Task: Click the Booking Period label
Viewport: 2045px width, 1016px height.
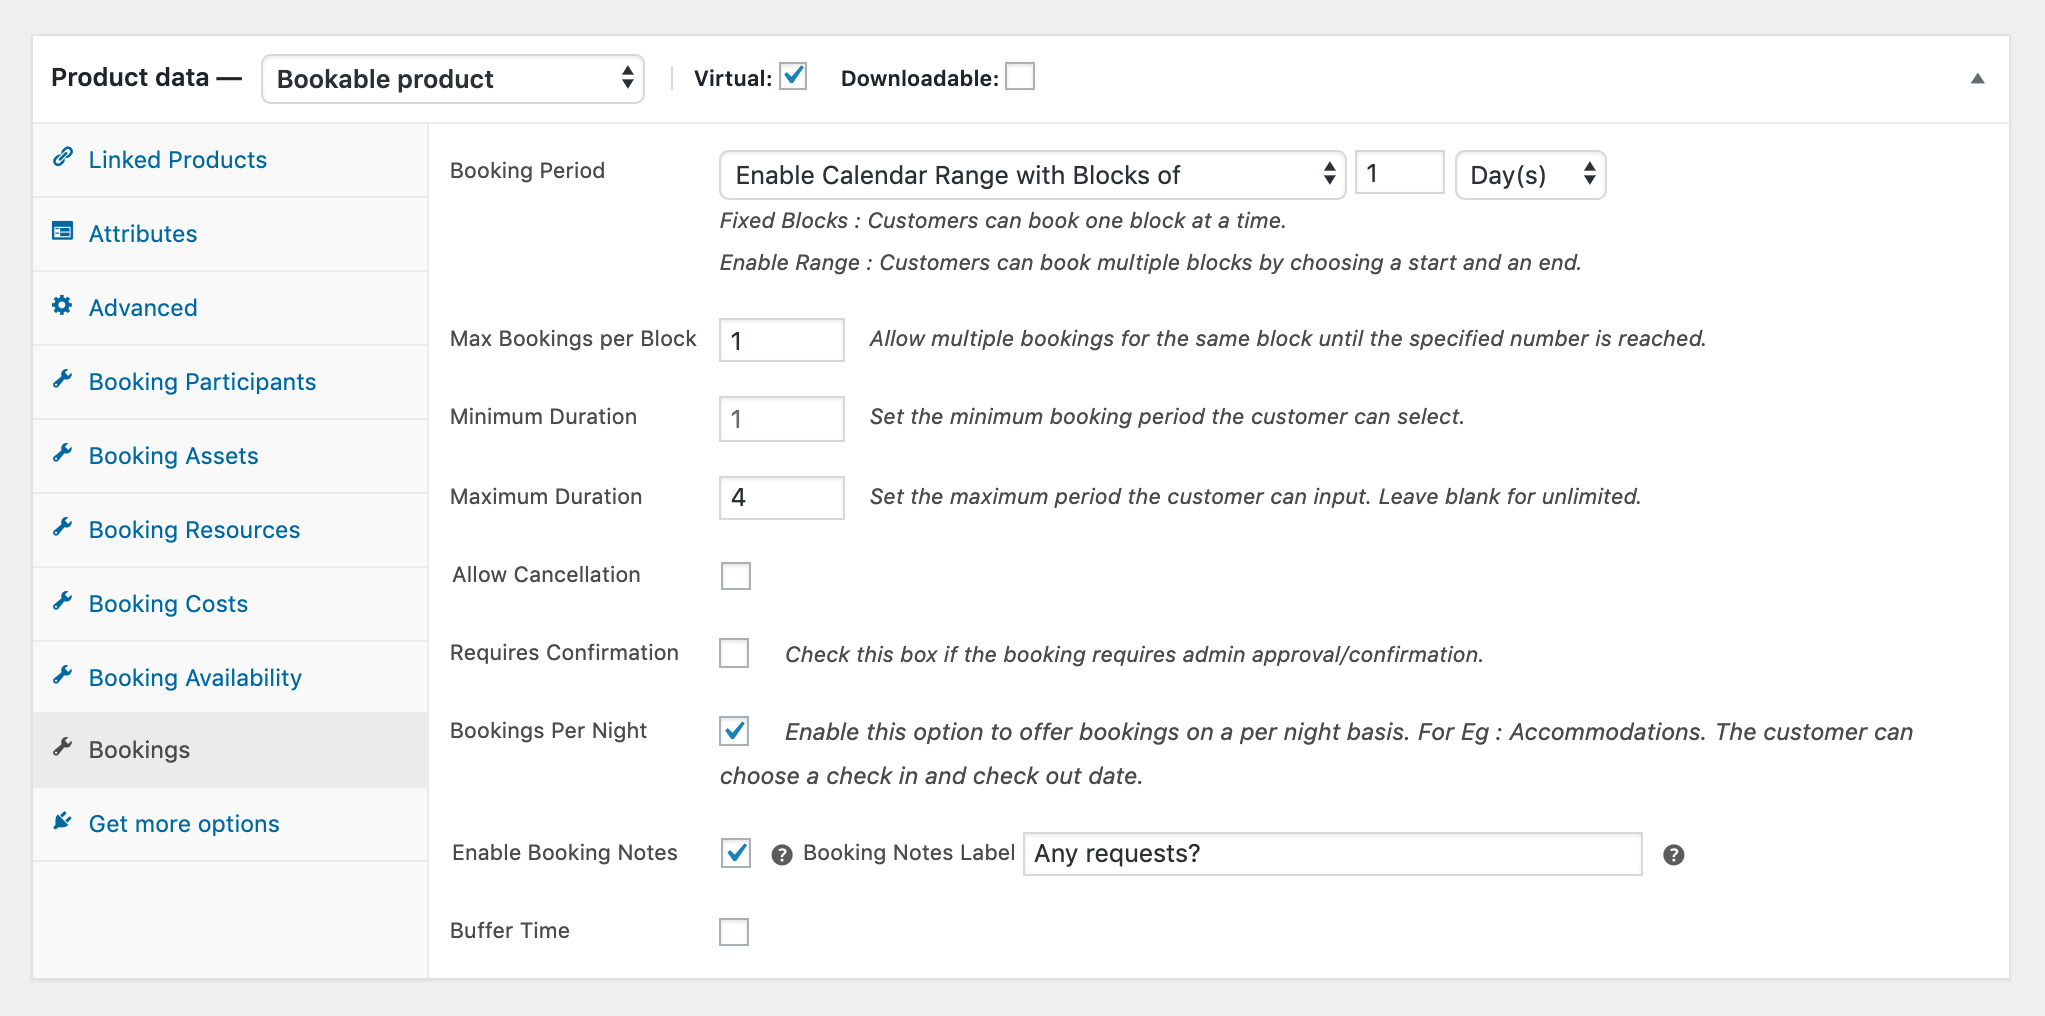Action: click(x=527, y=171)
